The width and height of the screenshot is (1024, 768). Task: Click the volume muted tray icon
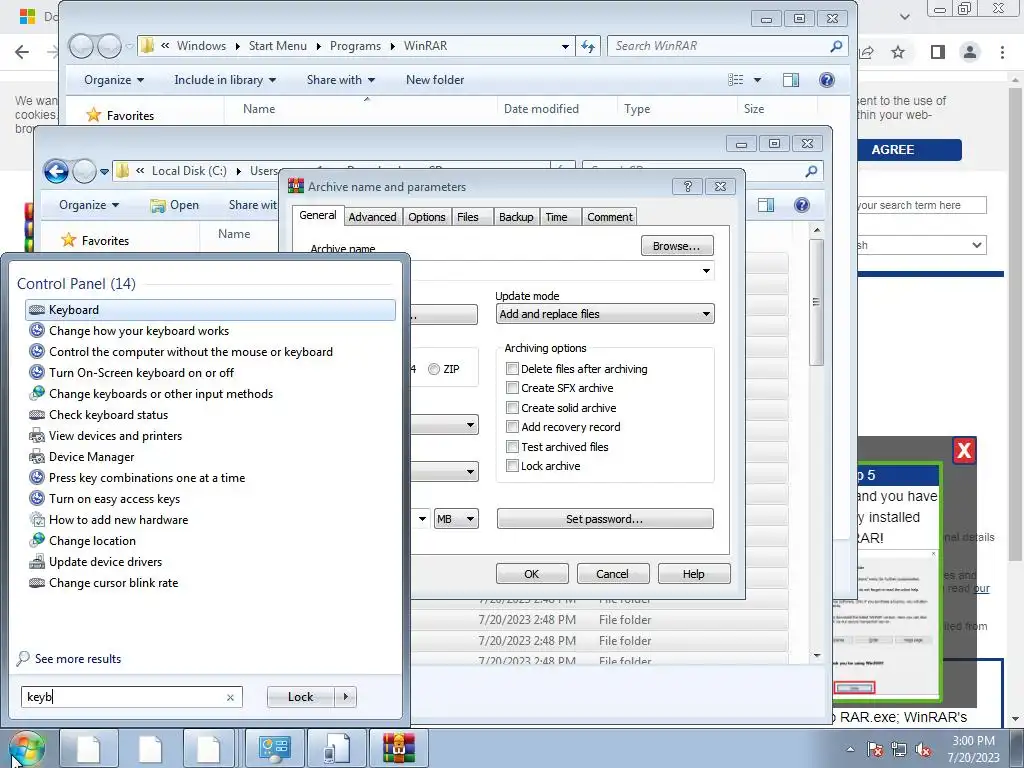pyautogui.click(x=923, y=749)
